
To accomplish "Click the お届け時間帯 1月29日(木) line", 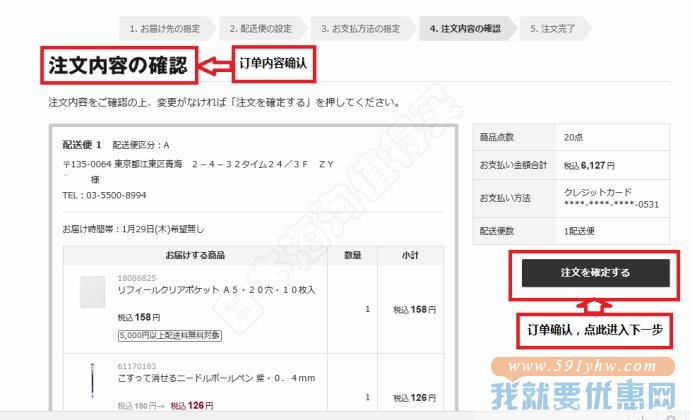I will coord(133,229).
